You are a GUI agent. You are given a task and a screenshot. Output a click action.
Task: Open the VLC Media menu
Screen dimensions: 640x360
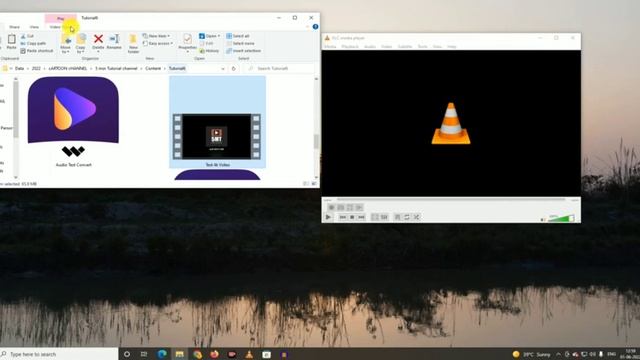tap(330, 47)
